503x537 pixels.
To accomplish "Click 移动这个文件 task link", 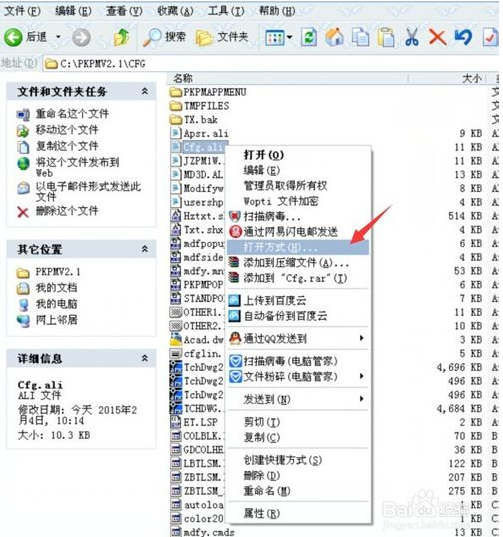I will tap(67, 130).
